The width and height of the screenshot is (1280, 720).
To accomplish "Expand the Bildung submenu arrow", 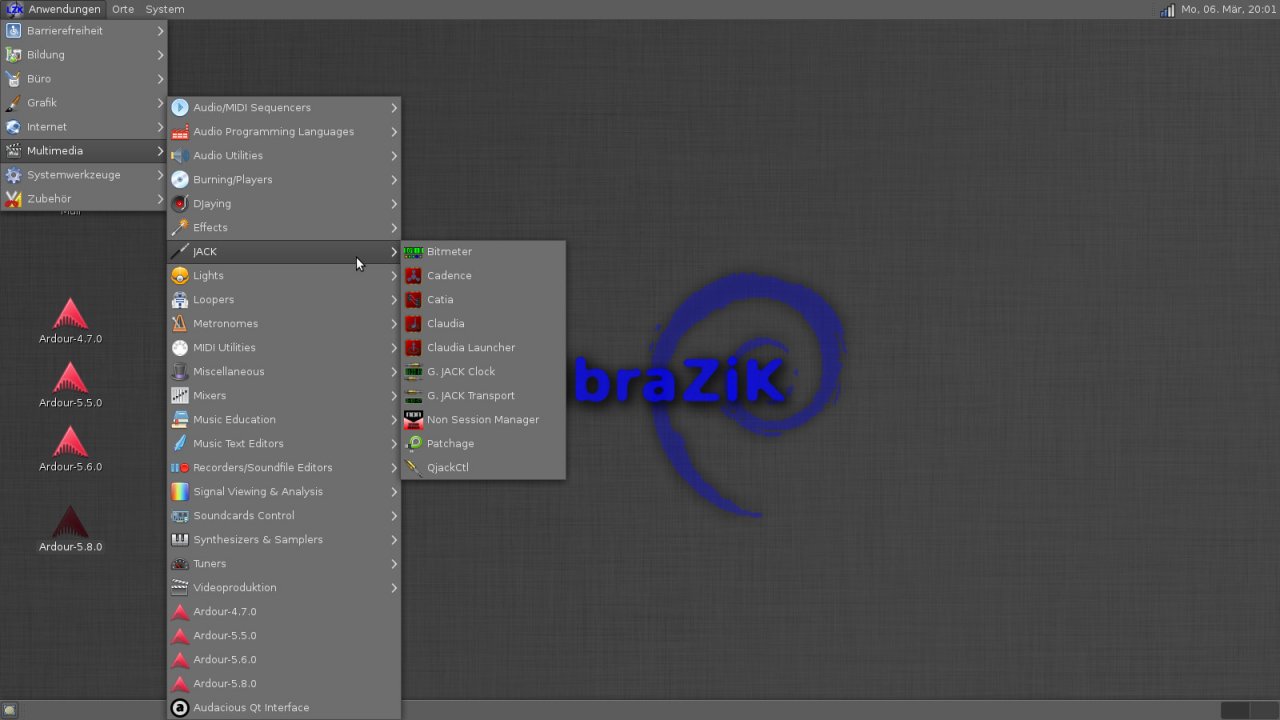I will click(x=160, y=55).
